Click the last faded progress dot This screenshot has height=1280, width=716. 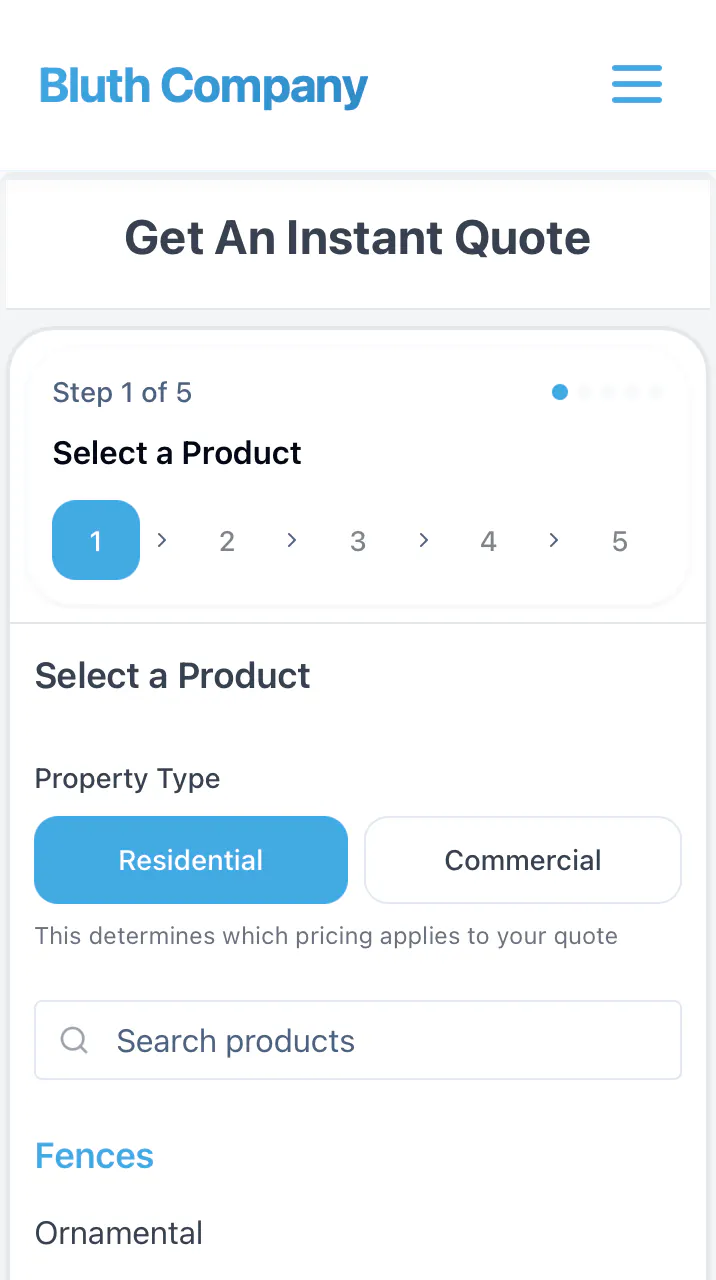(656, 392)
